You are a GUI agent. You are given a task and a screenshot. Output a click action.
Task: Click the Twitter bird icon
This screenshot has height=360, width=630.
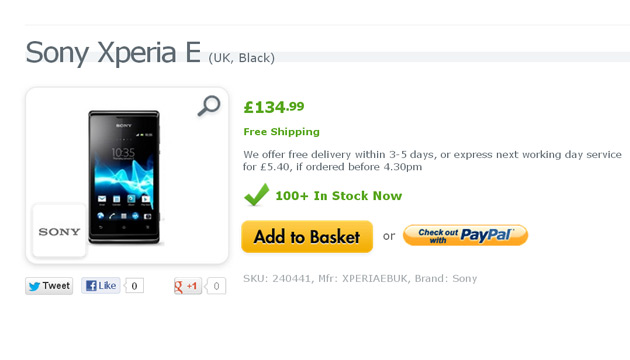pos(34,286)
